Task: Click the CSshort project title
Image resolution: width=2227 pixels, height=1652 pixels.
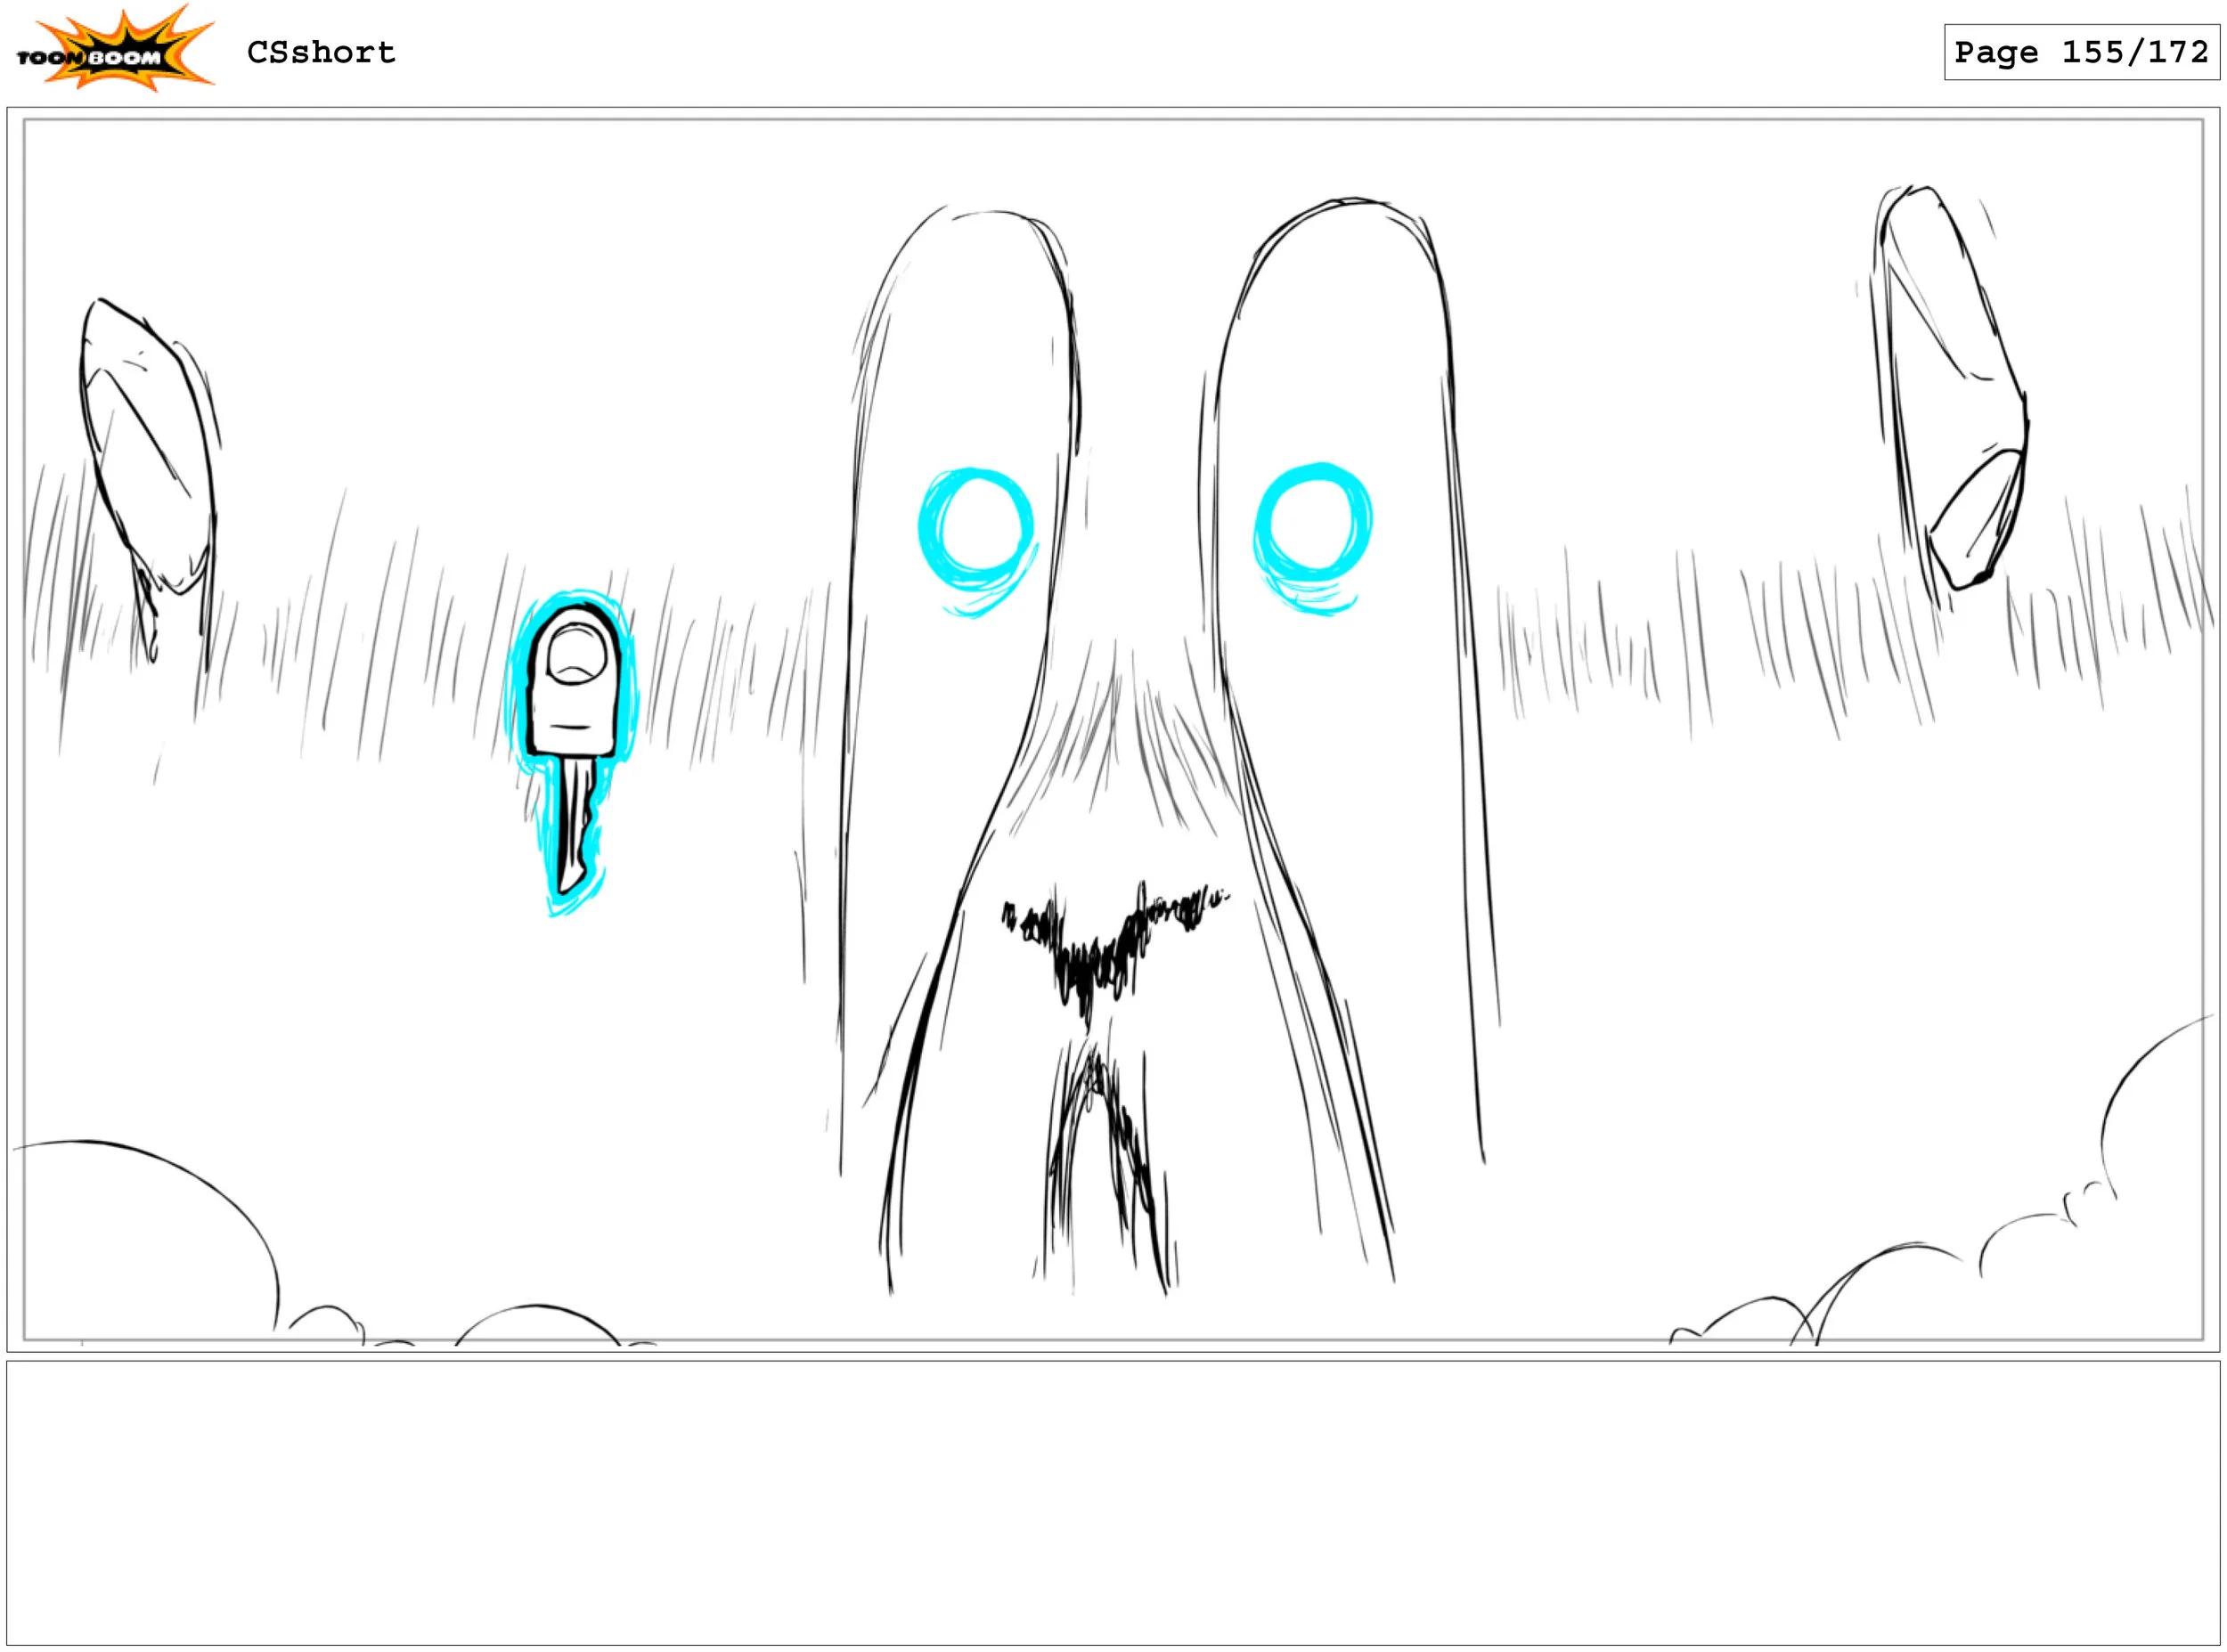Action: click(x=321, y=52)
